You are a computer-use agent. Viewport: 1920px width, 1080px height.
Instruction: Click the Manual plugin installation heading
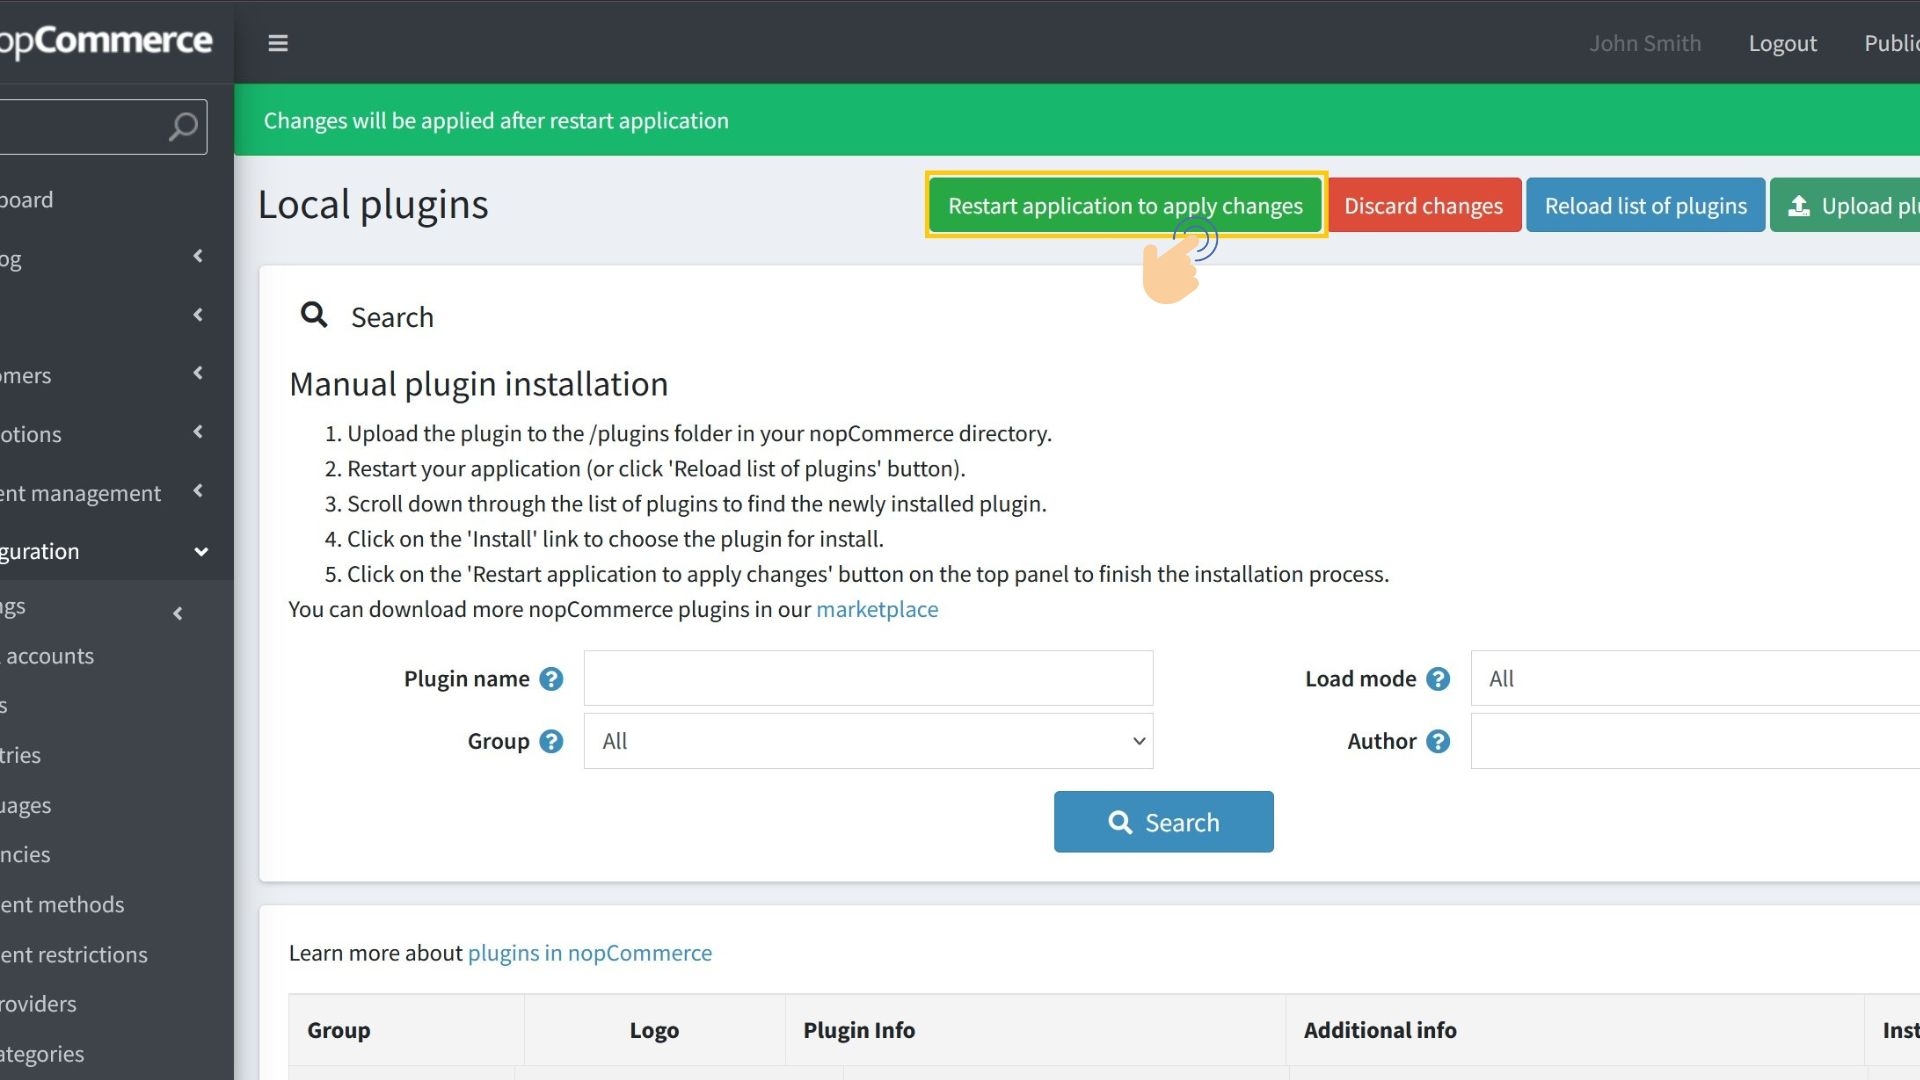[x=478, y=384]
